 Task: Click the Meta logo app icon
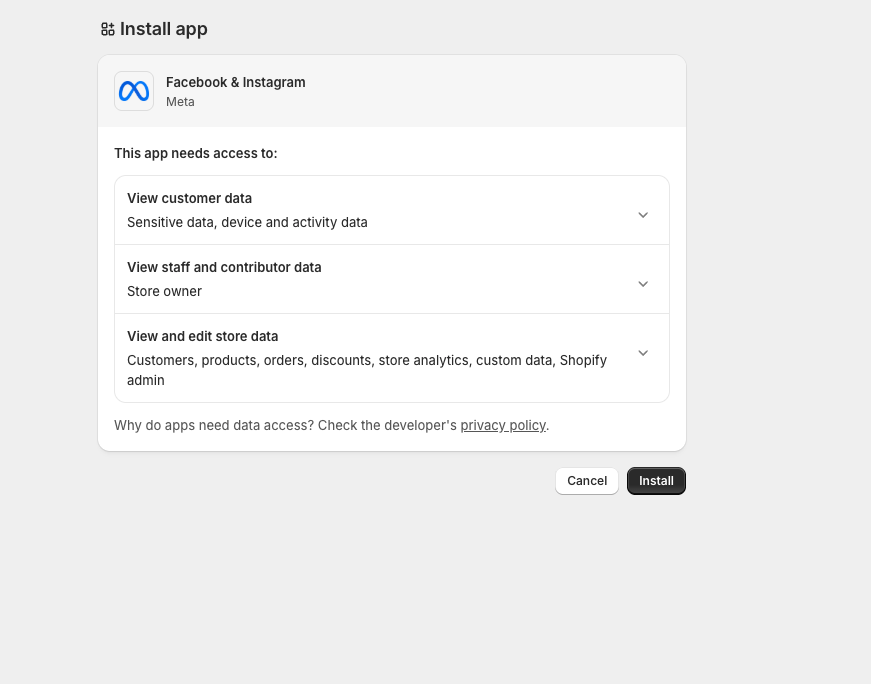pyautogui.click(x=134, y=91)
